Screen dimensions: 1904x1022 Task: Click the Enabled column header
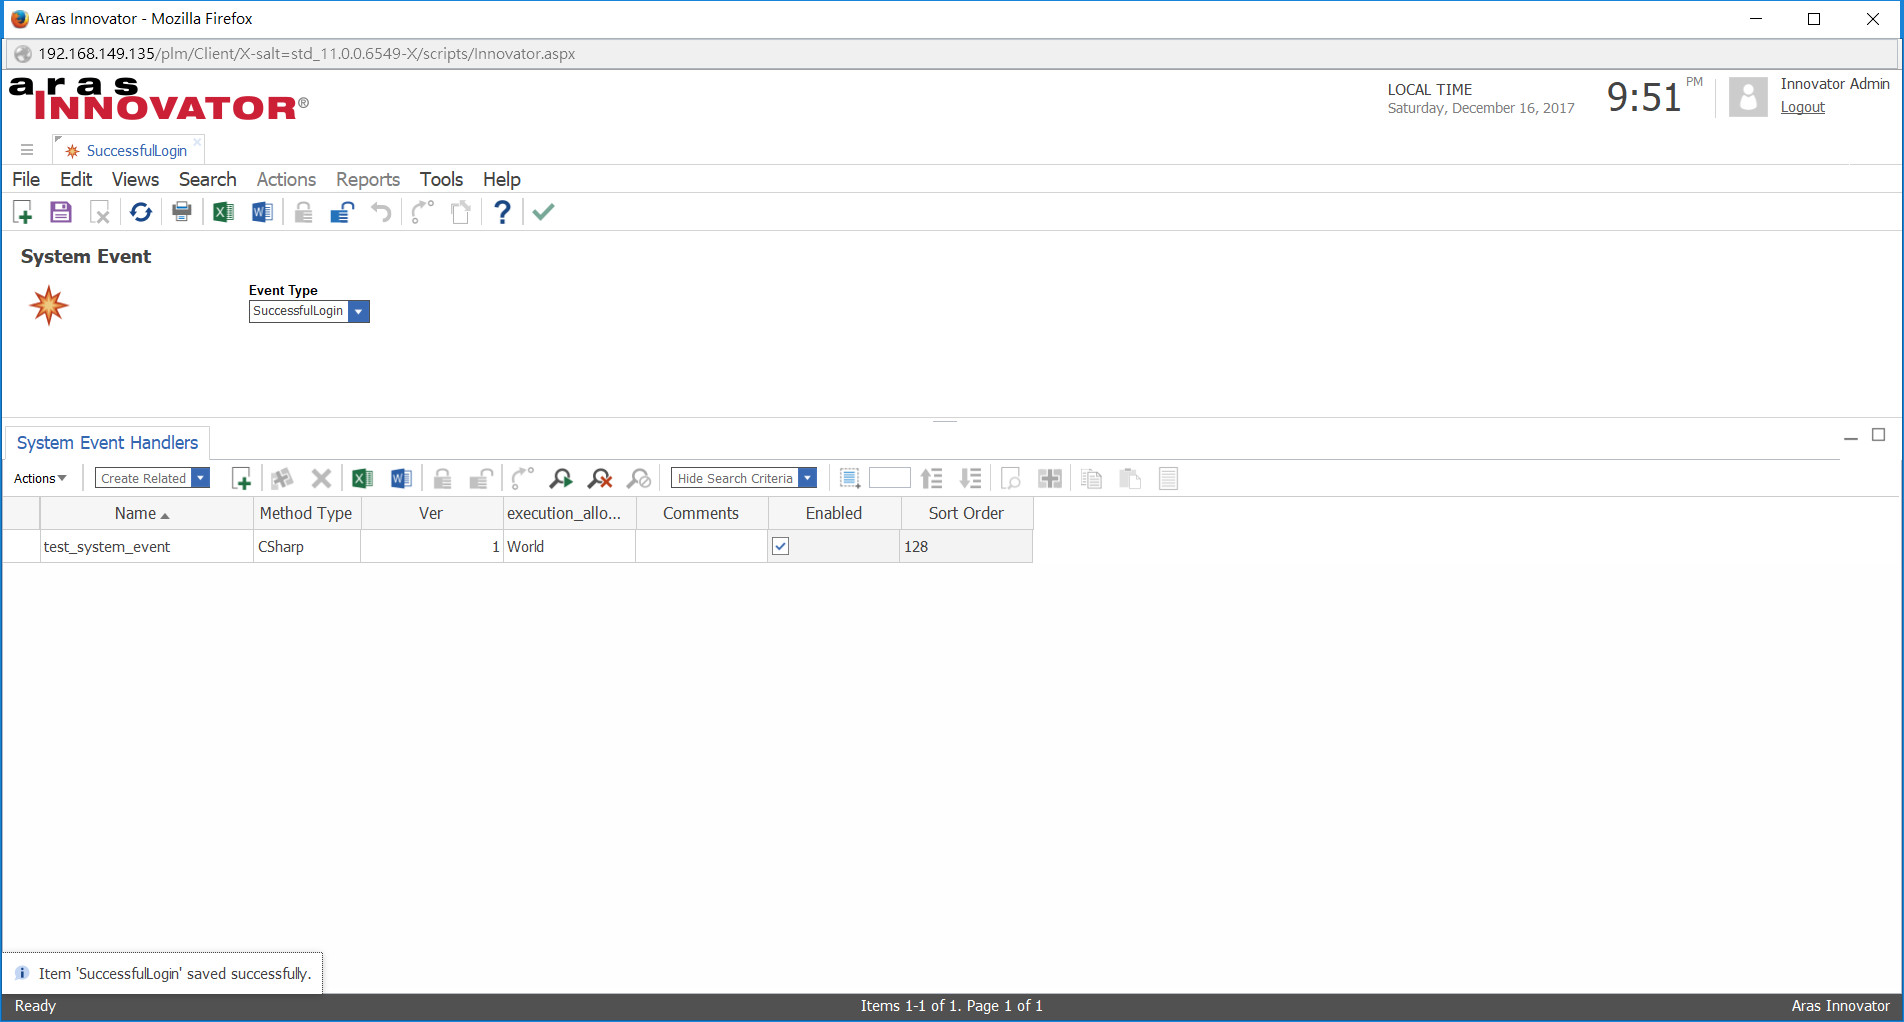[834, 513]
